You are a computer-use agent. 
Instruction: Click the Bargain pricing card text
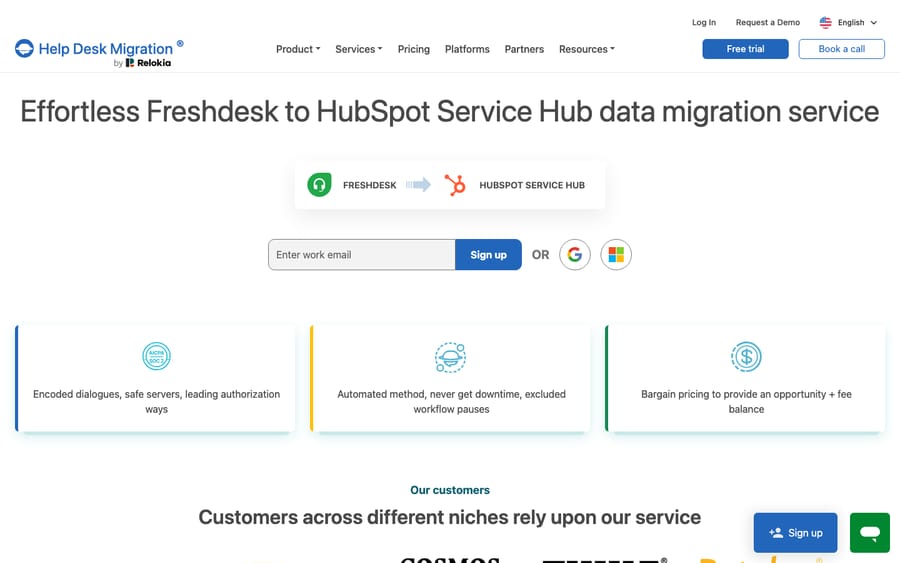(x=746, y=401)
